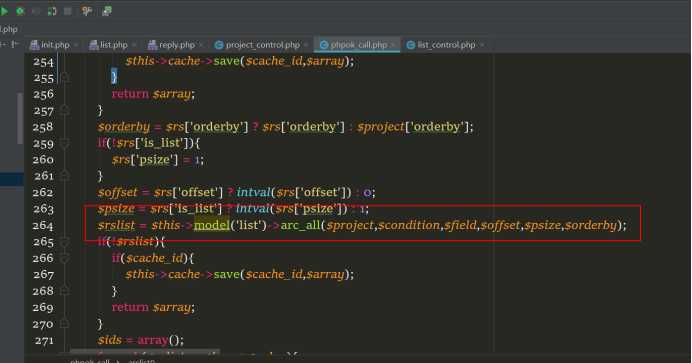Click 'return $array;' on line 256
The width and height of the screenshot is (692, 363).
[x=153, y=94]
